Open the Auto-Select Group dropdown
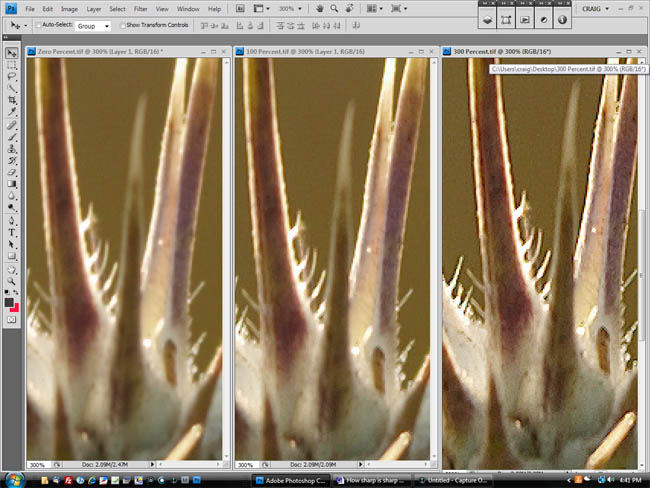Screen dimensions: 650x488 click(93, 26)
